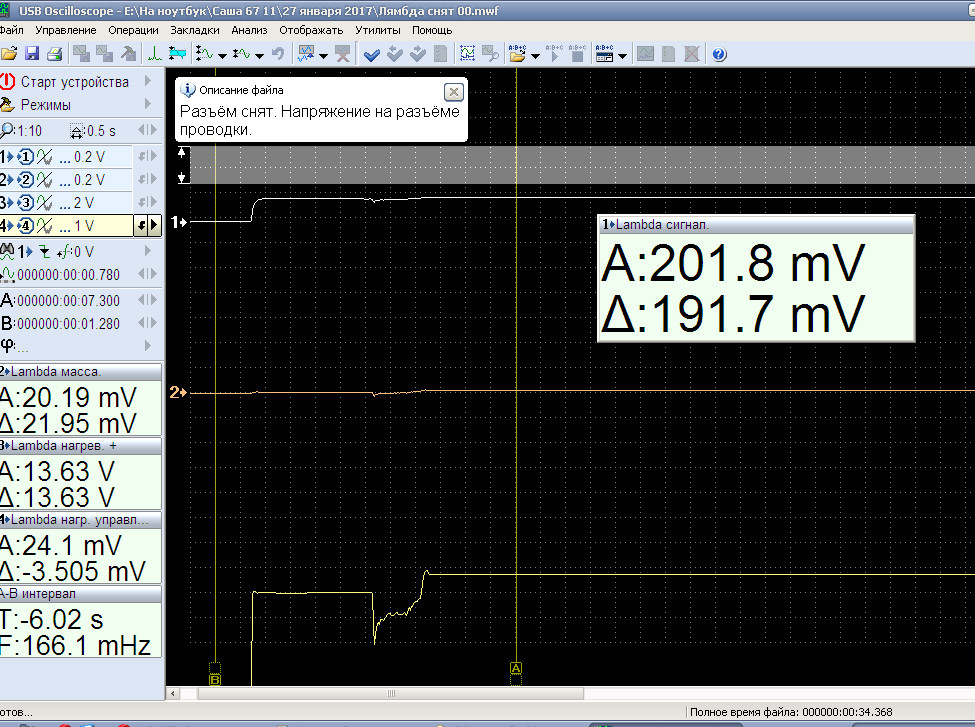Toggle channel 1 circled number icon
The height and width of the screenshot is (727, 975).
tap(26, 157)
